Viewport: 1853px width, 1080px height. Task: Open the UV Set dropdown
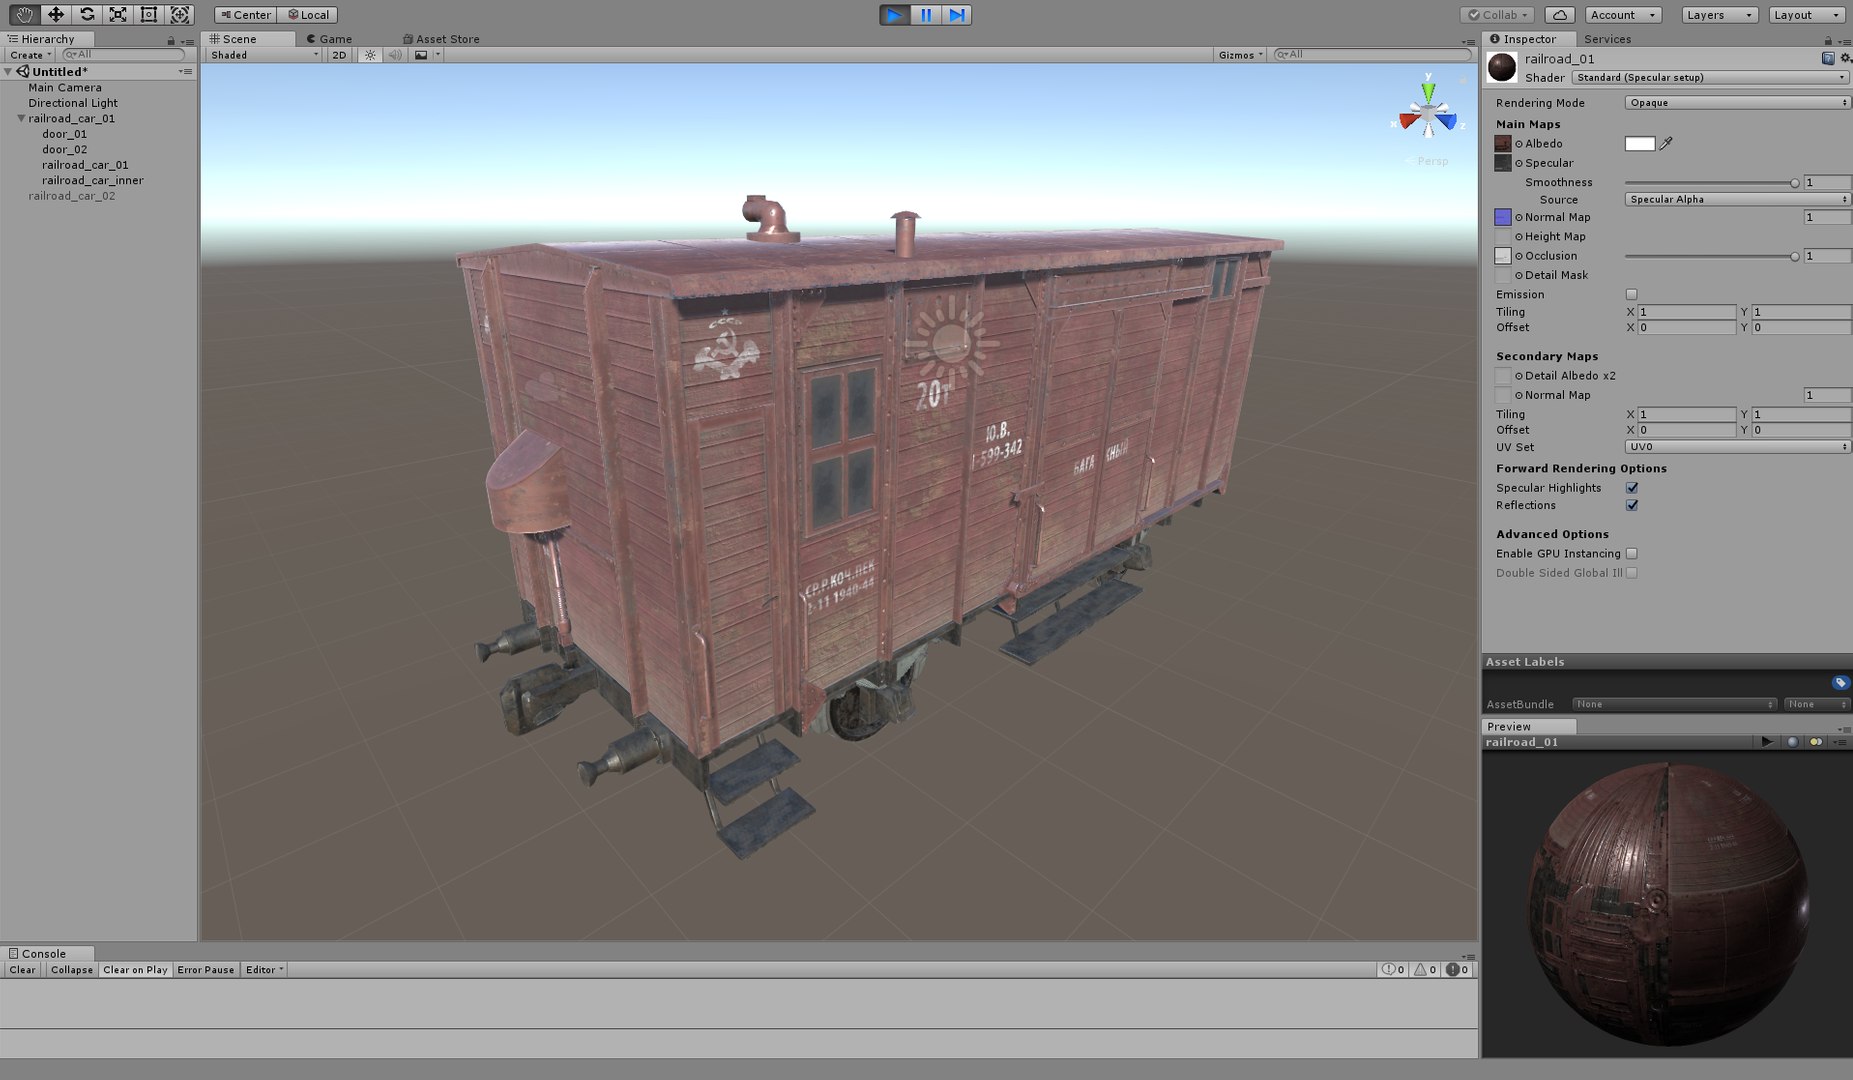pos(1737,447)
